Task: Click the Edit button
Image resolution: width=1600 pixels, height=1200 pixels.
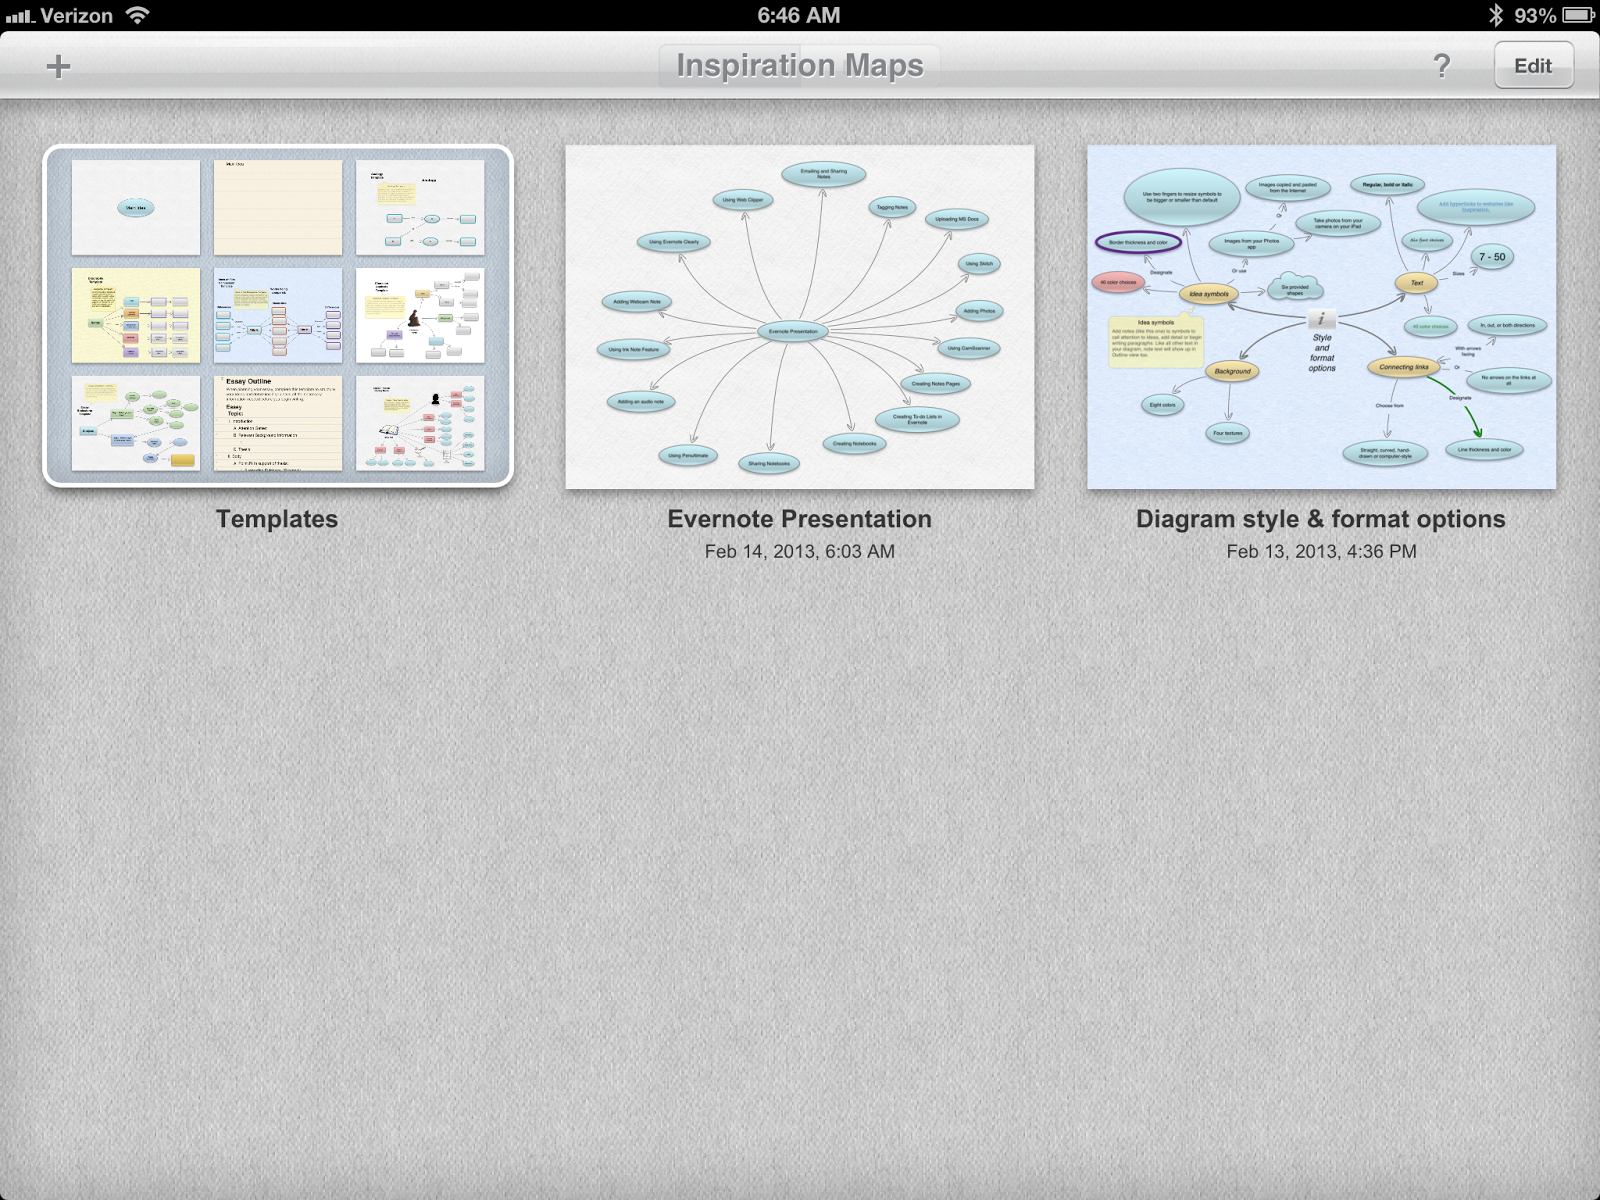Action: pos(1533,66)
